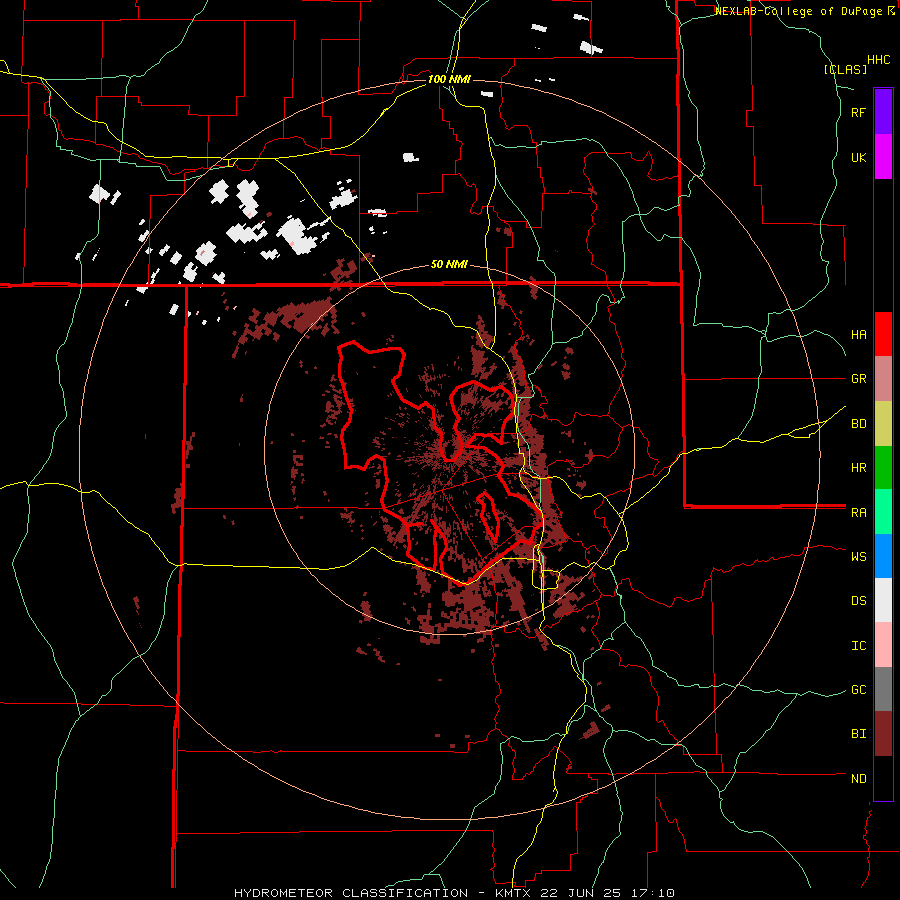Screen dimensions: 900x900
Task: Select the yellow BD legend swatch
Action: click(x=883, y=424)
